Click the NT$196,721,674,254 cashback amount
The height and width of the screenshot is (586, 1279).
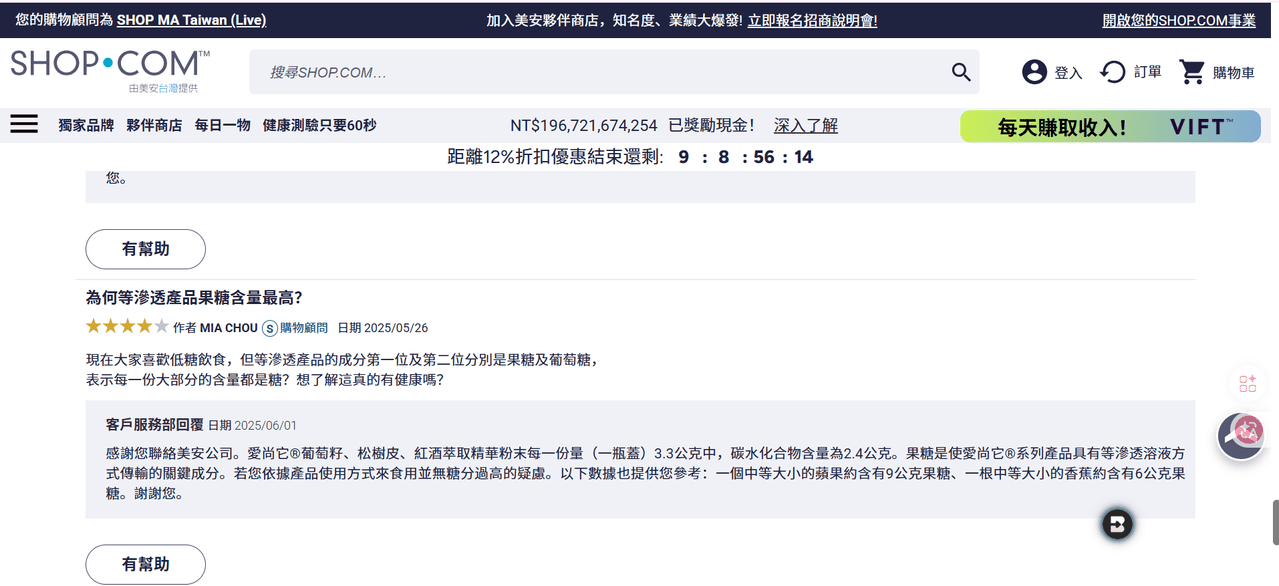(x=584, y=125)
